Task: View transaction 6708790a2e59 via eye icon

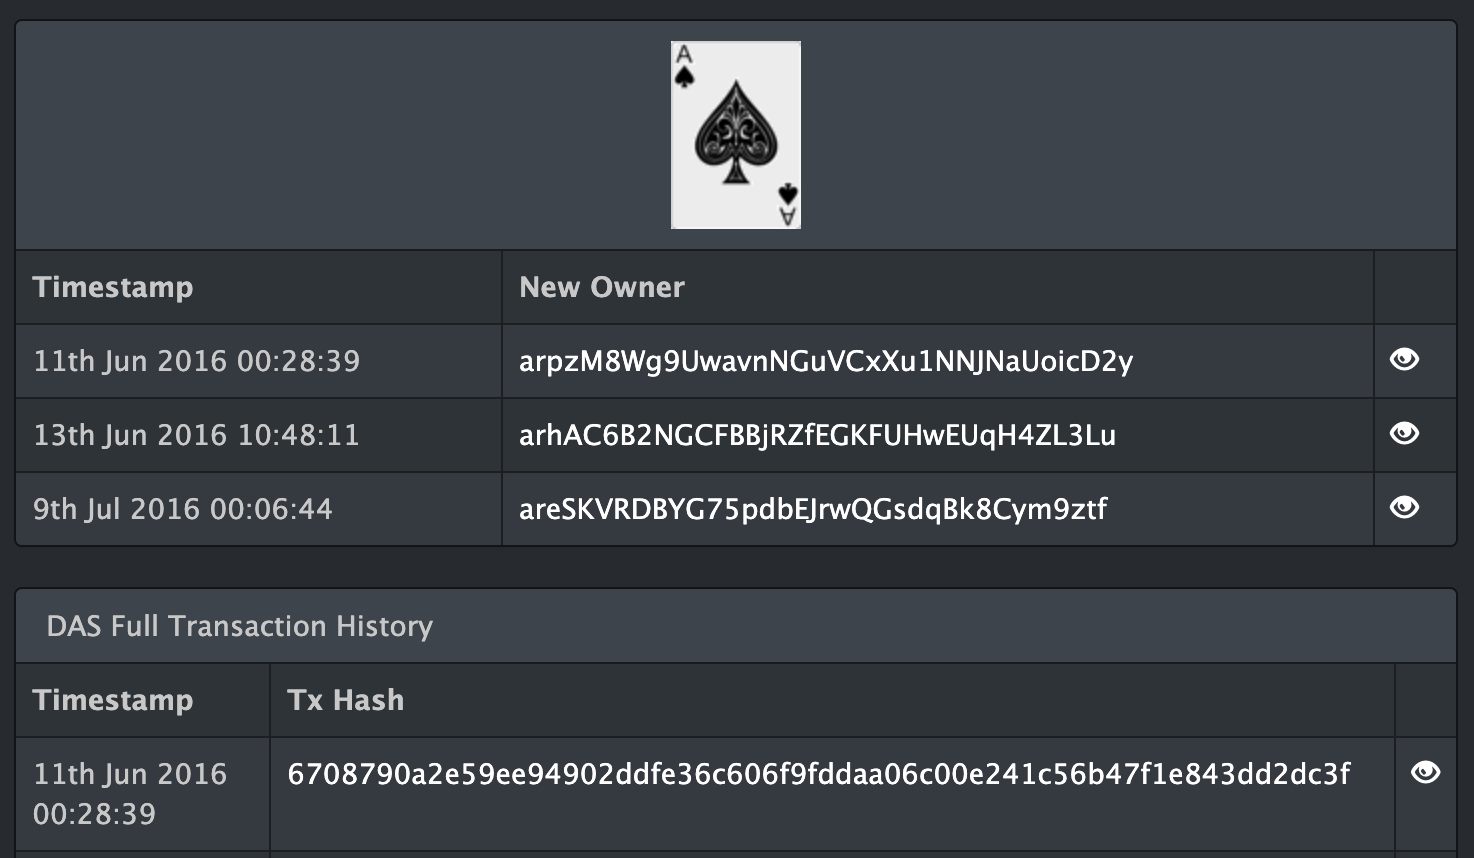Action: point(1425,772)
